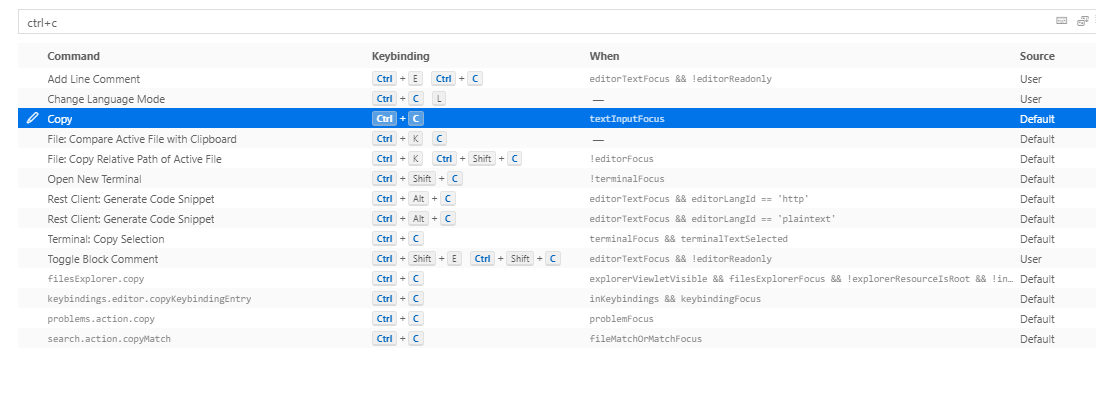Image resolution: width=1096 pixels, height=414 pixels.
Task: Click Ctrl+Shift+C keybinding for Open New Terminal
Action: [417, 179]
